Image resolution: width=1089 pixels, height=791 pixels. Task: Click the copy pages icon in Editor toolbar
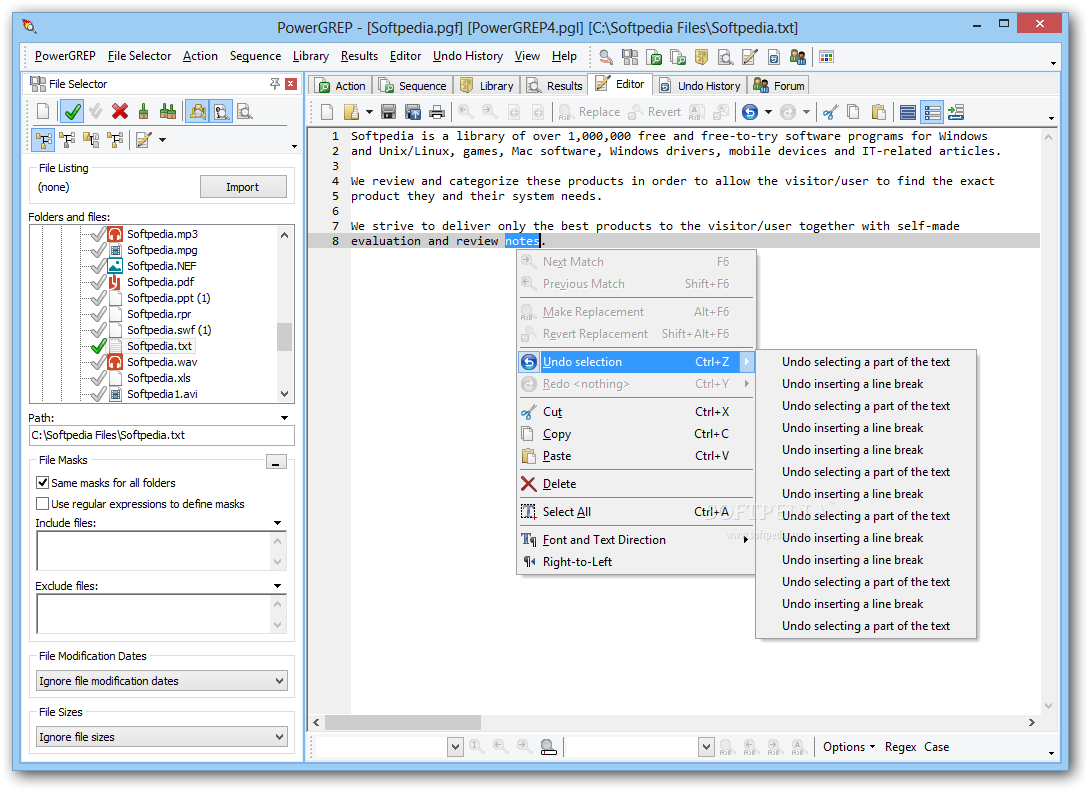coord(854,112)
